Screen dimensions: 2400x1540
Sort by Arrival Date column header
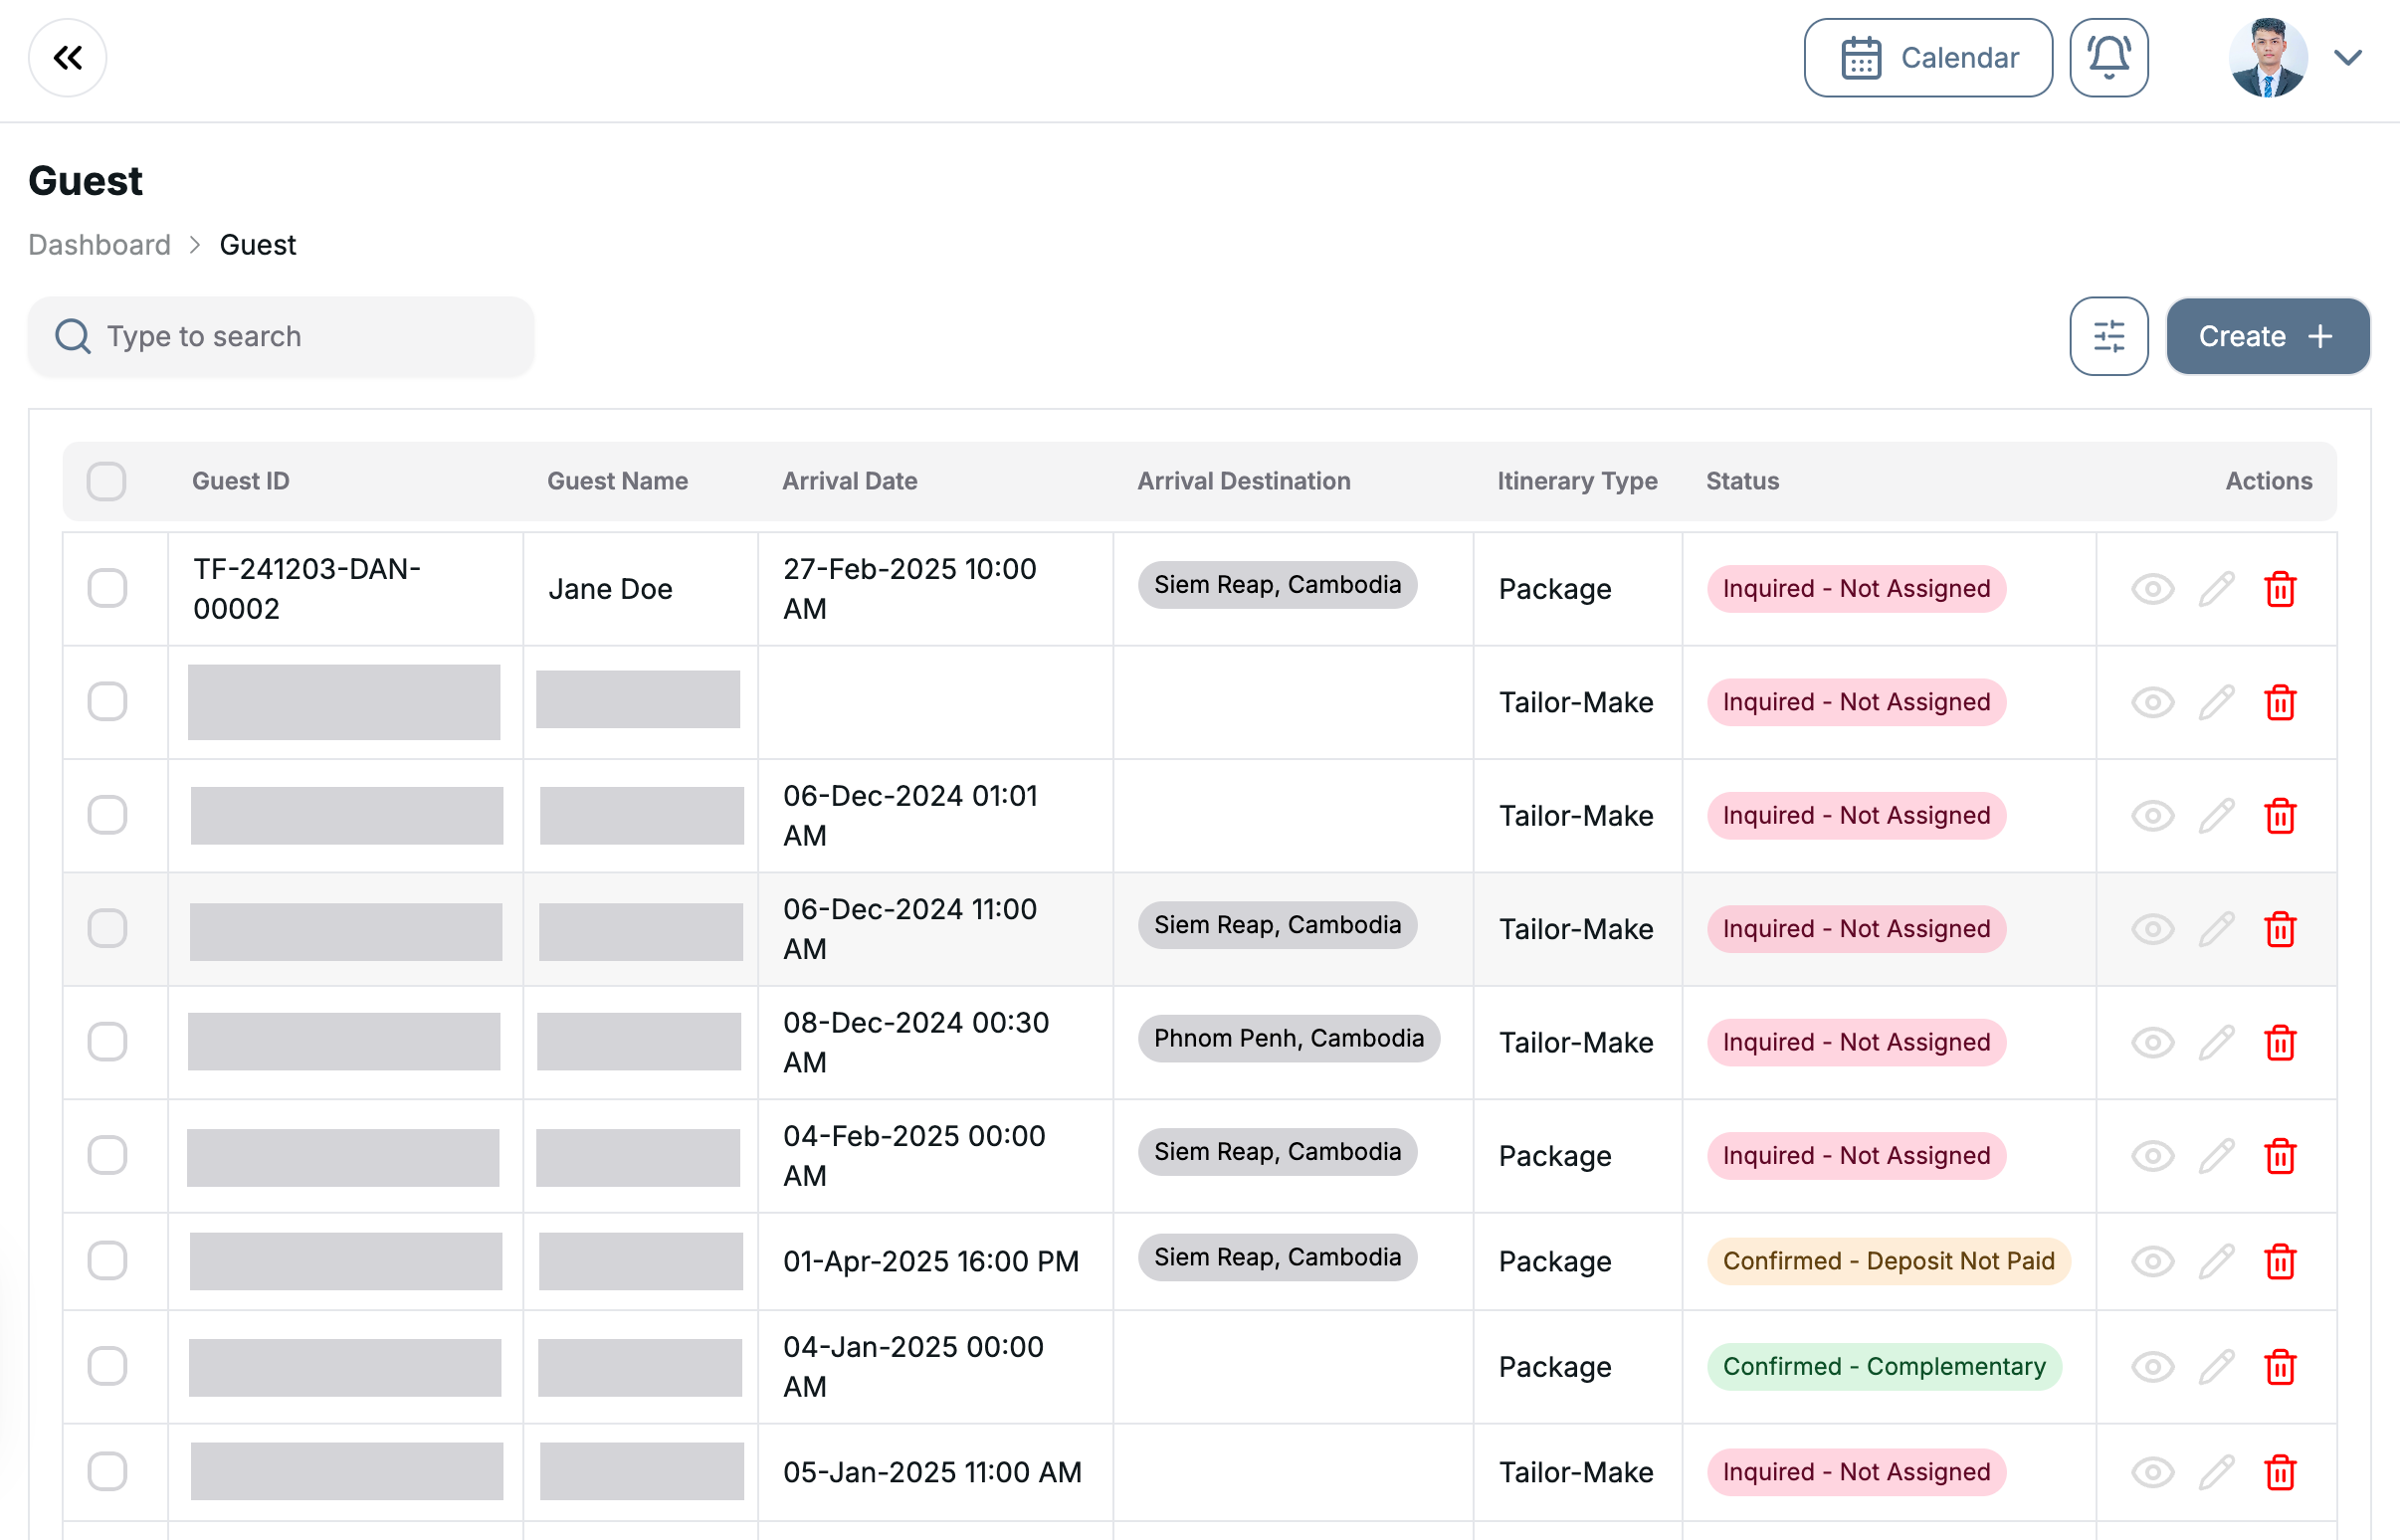pos(849,481)
